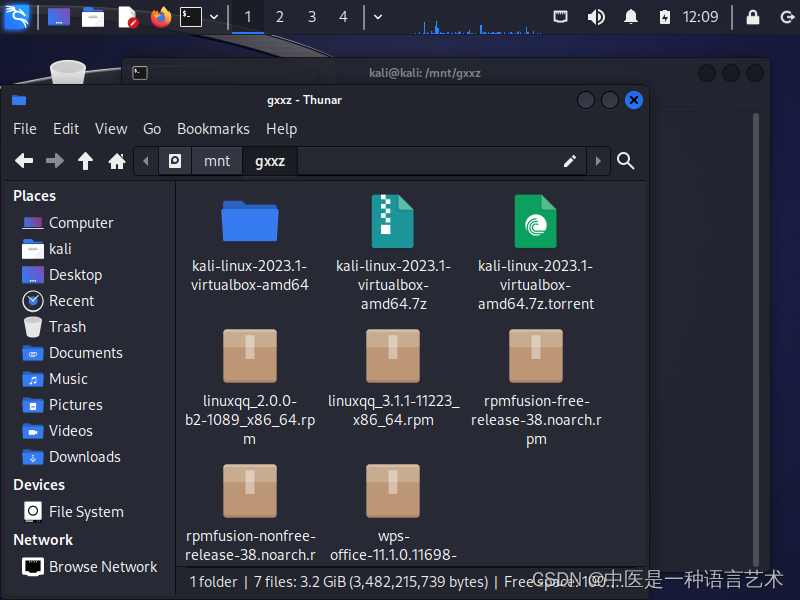The height and width of the screenshot is (600, 800).
Task: Open the Bookmarks menu
Action: tap(213, 129)
